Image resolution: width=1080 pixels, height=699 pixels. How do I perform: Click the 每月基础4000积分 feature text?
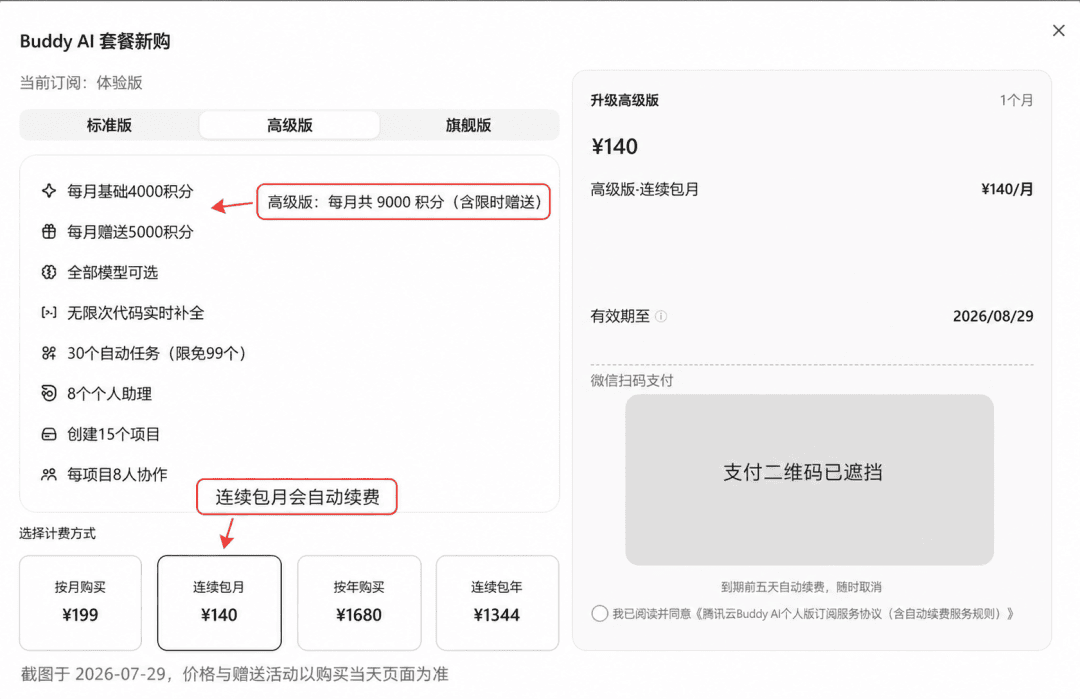click(x=130, y=191)
